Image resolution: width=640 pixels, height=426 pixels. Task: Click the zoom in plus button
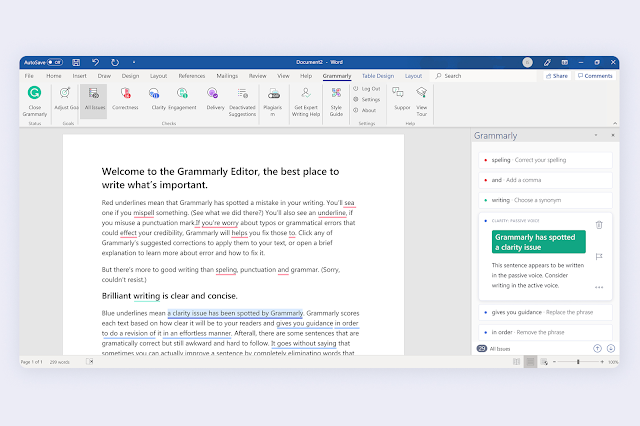602,362
